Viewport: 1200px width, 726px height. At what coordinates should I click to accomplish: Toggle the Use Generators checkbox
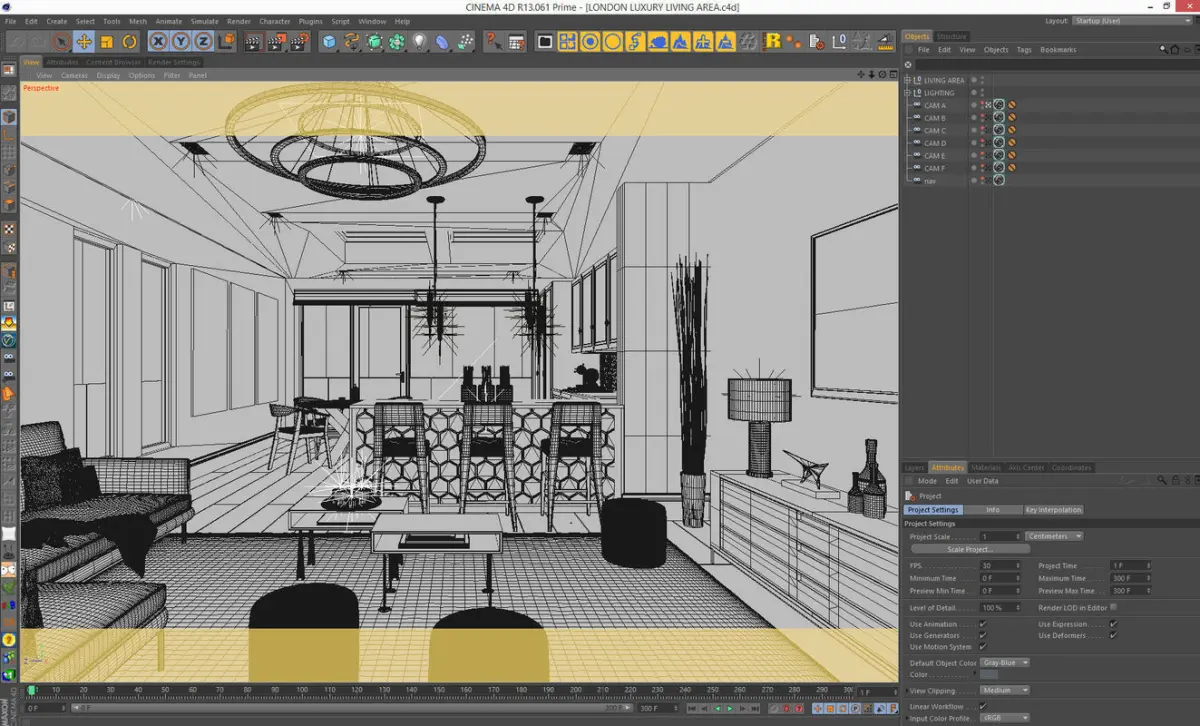[x=983, y=635]
